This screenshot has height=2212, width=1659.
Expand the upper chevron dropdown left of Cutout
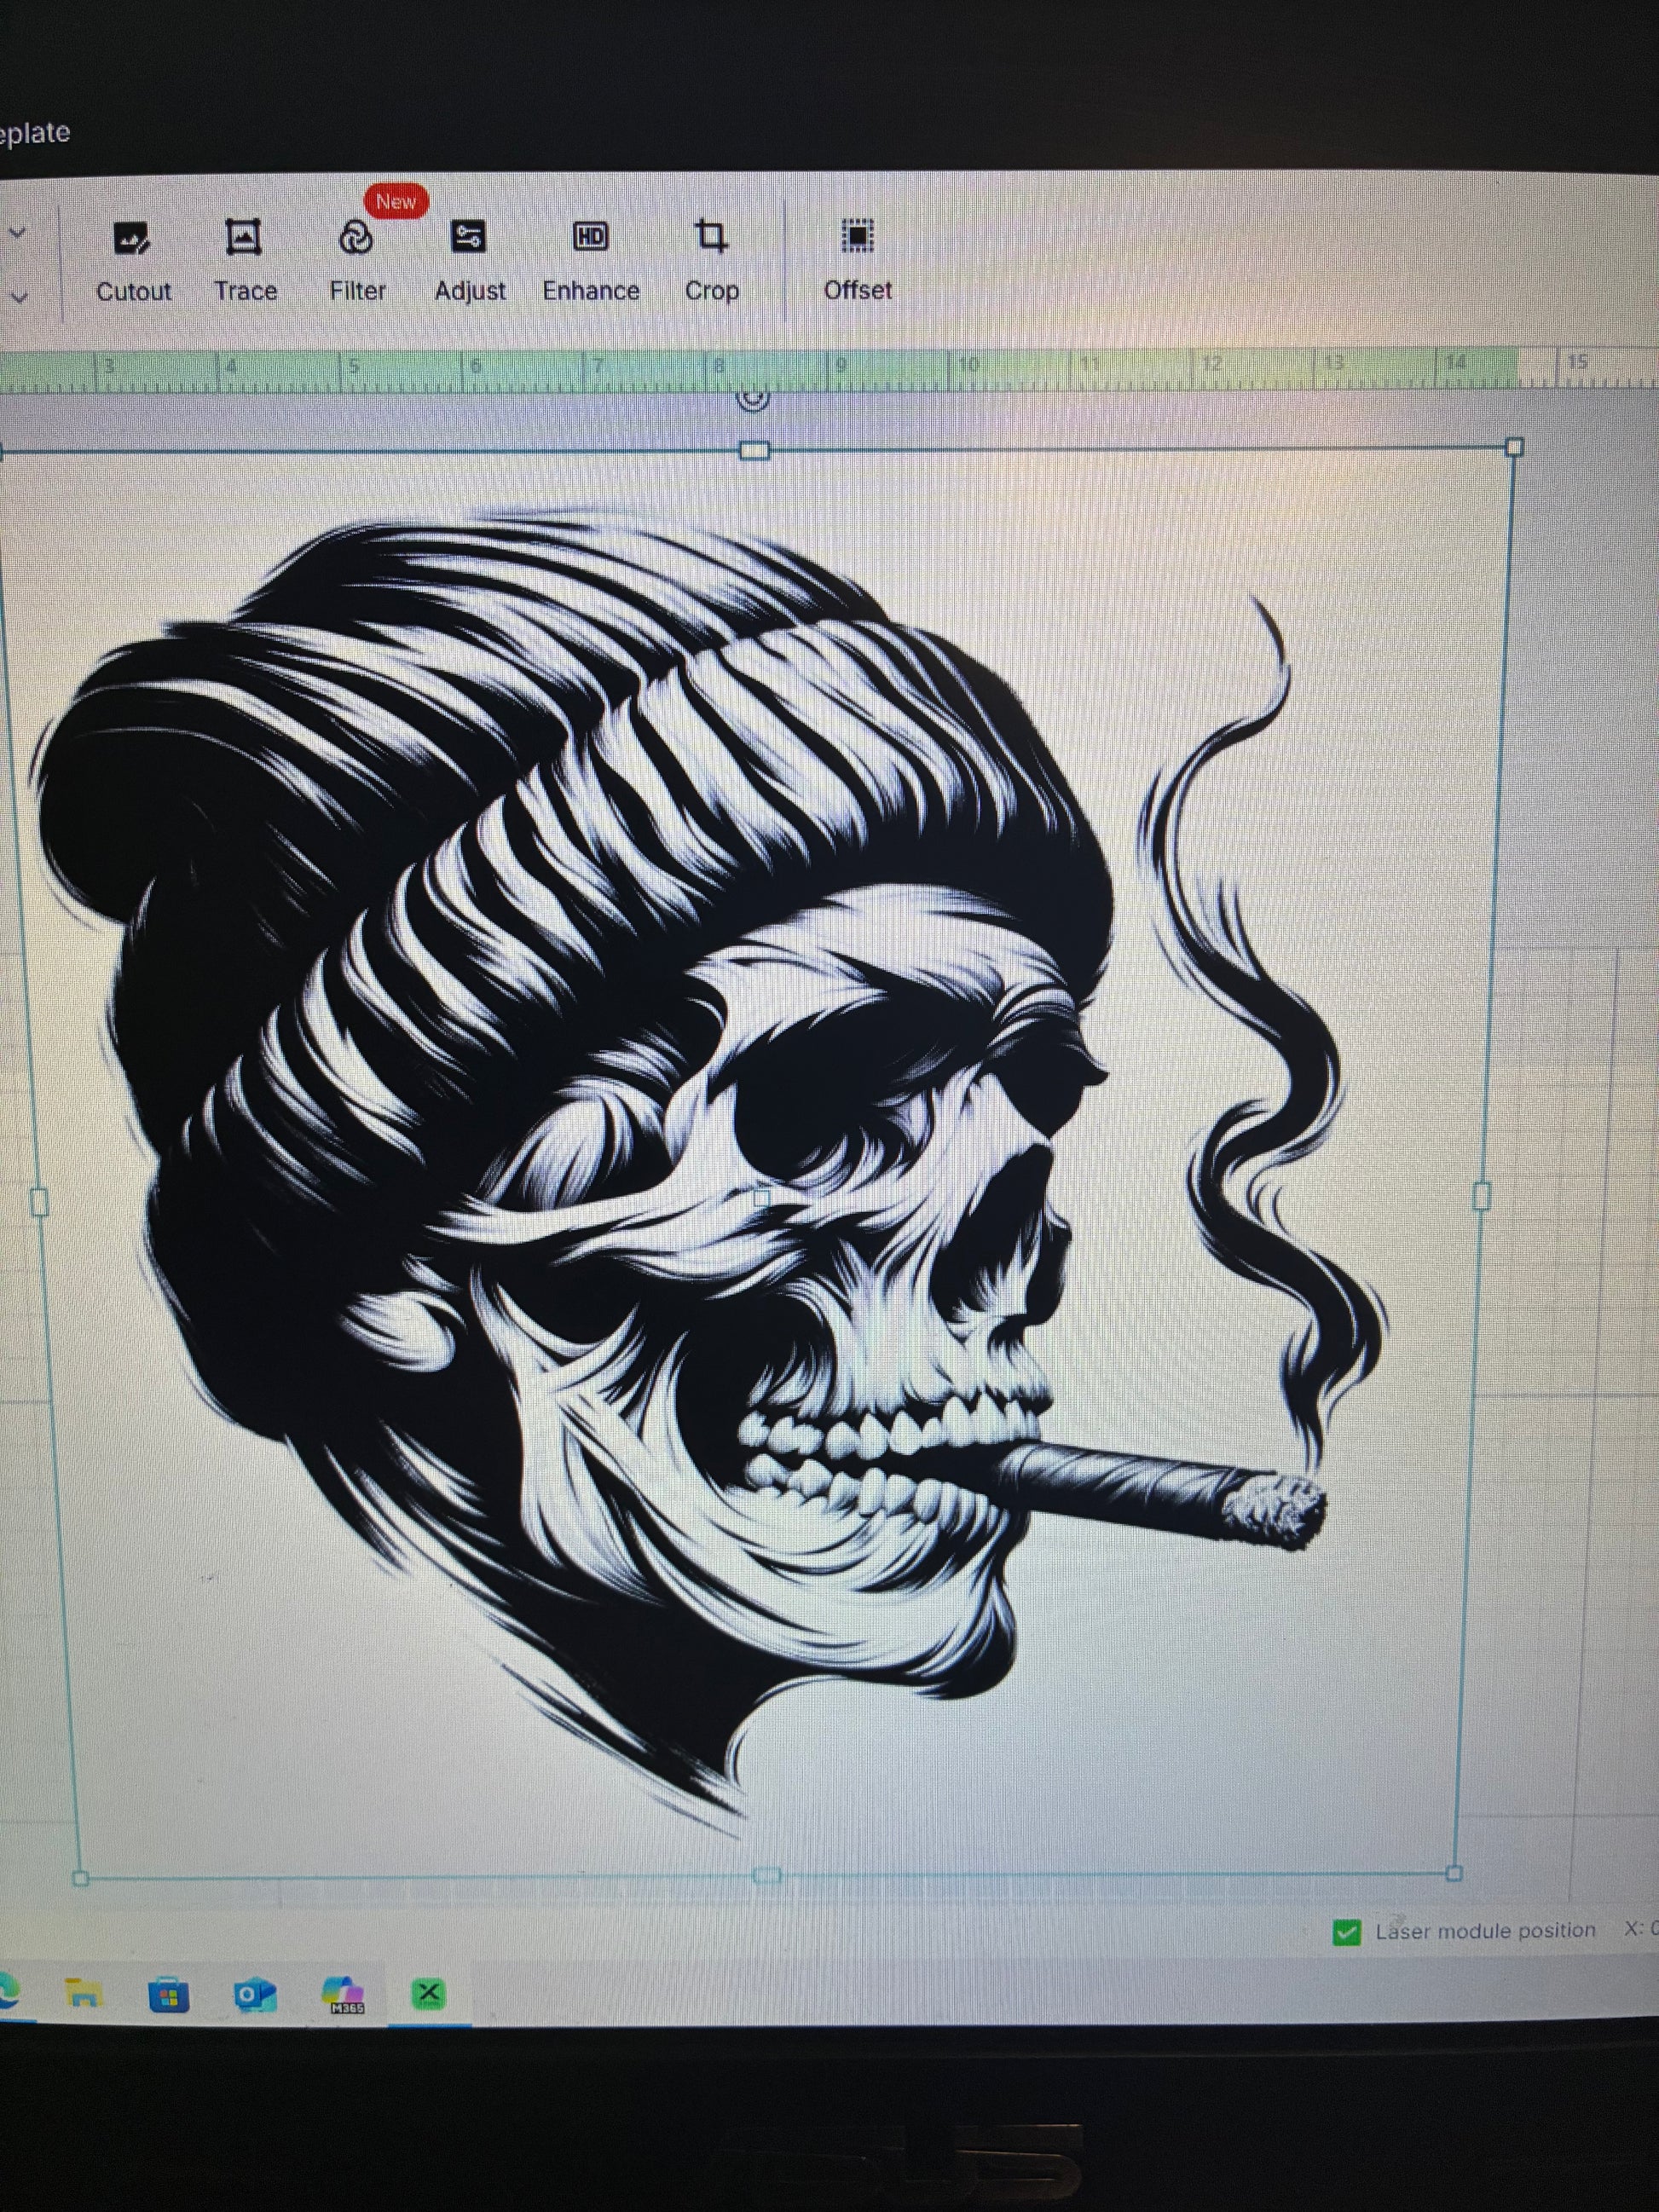17,233
